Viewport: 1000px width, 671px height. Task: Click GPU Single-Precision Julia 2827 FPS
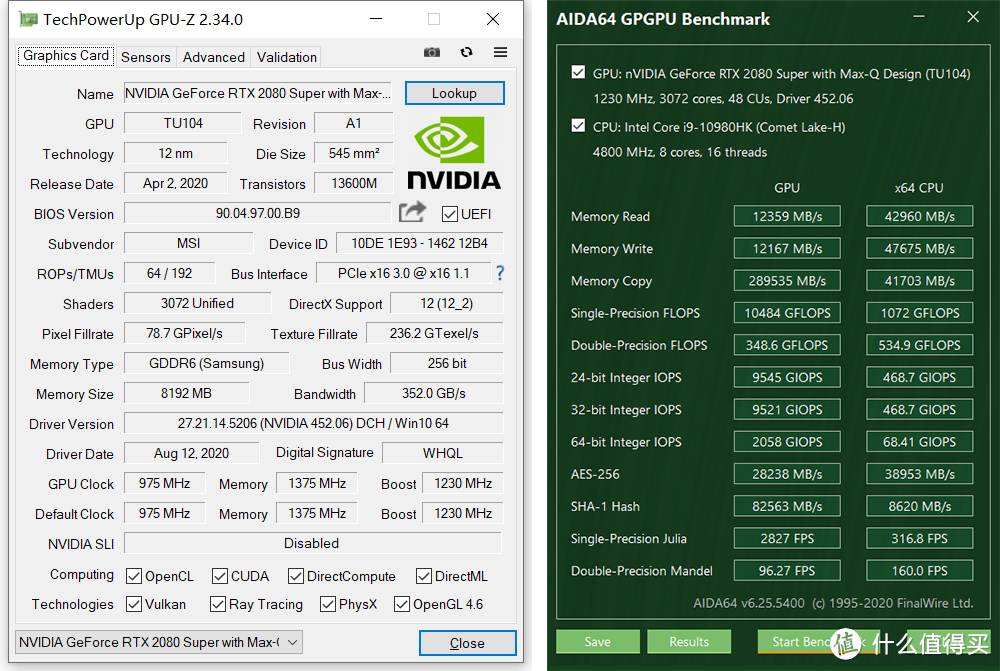click(x=787, y=538)
